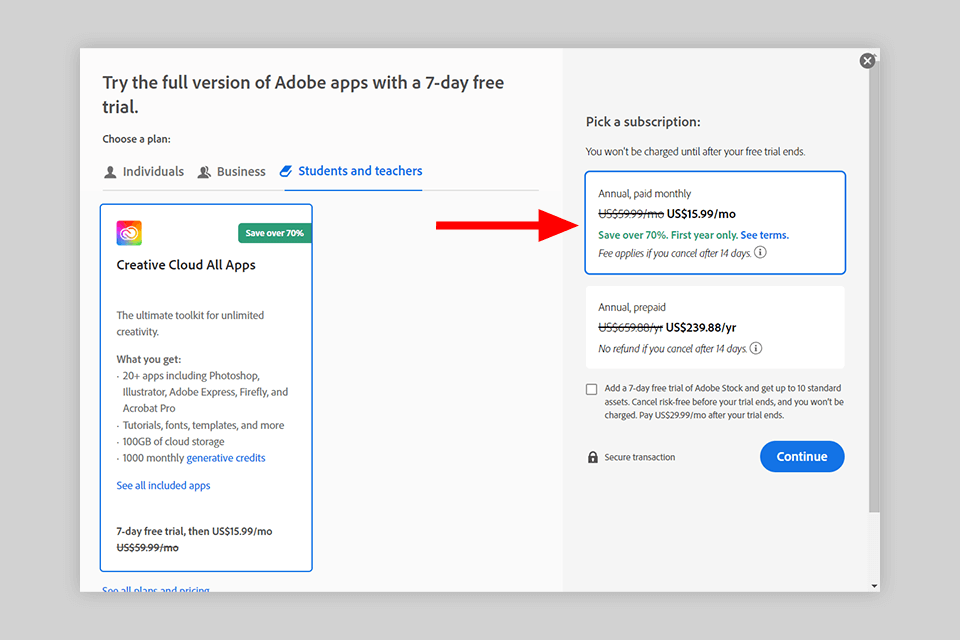The width and height of the screenshot is (960, 640).
Task: Show info about the no refund policy
Action: click(756, 348)
